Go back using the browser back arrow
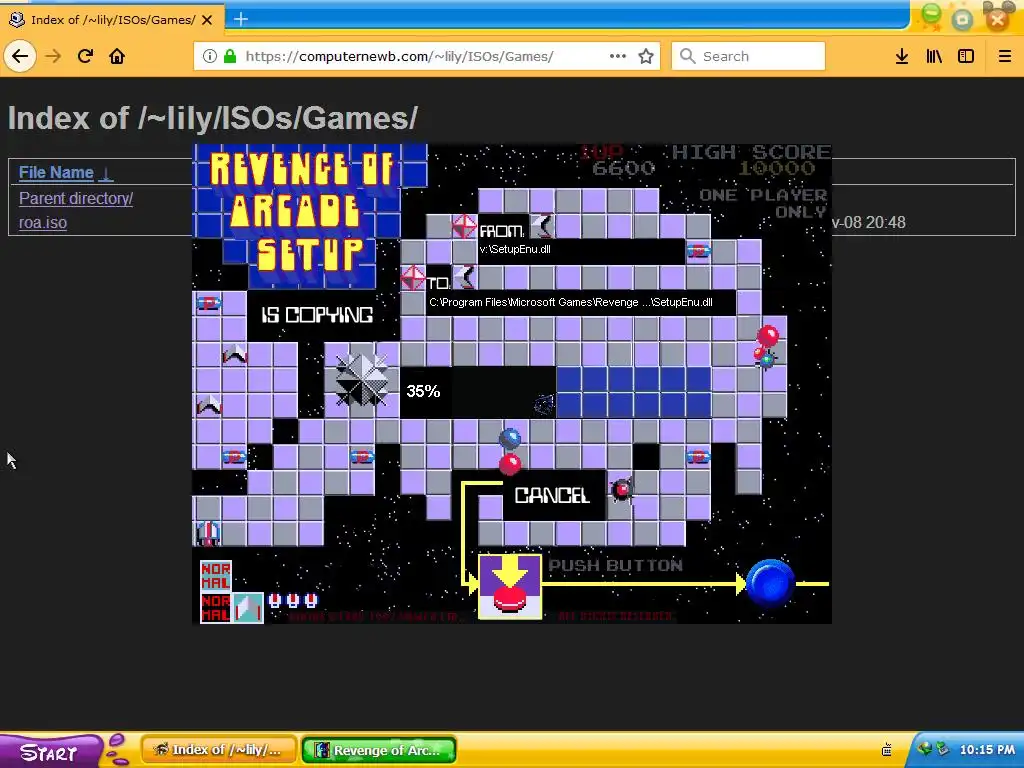The height and width of the screenshot is (768, 1024). [20, 56]
